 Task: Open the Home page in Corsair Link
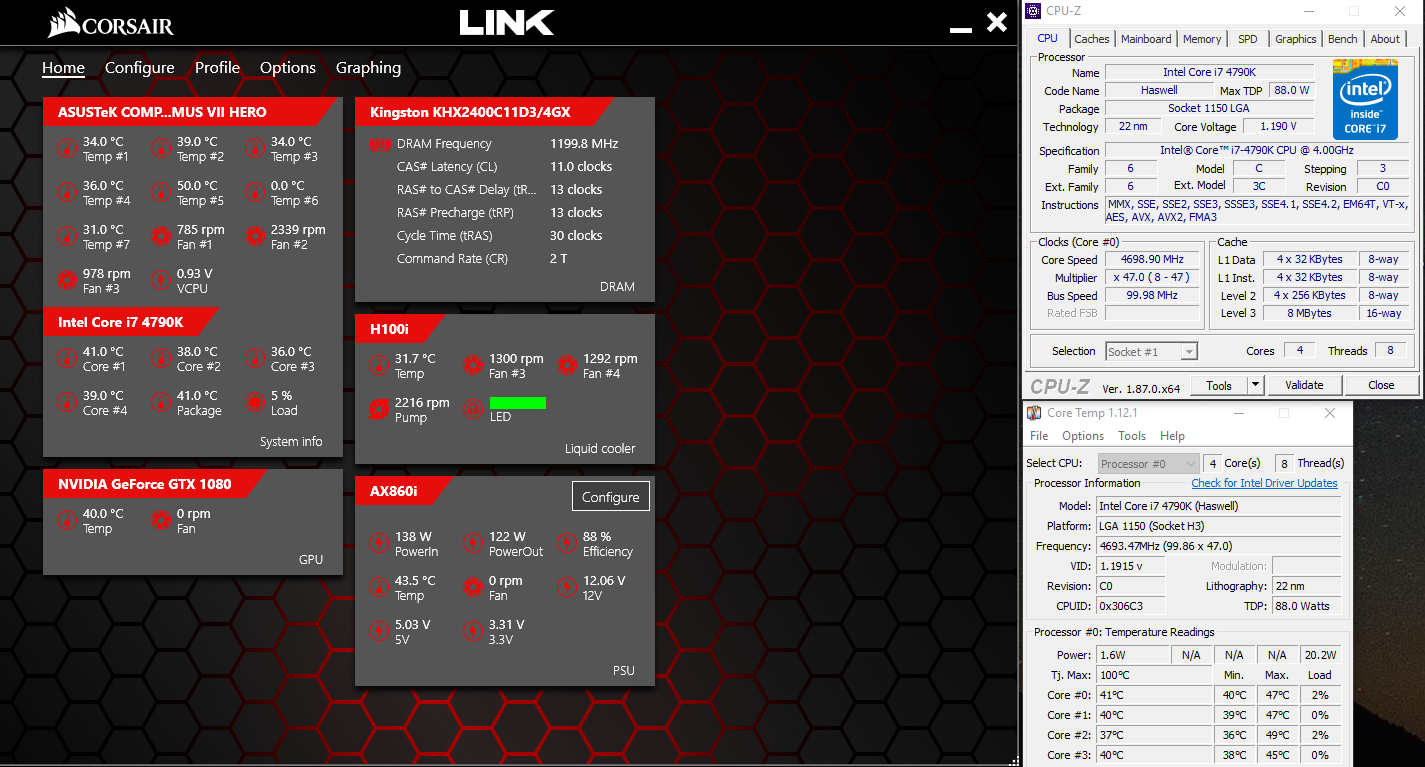coord(63,68)
